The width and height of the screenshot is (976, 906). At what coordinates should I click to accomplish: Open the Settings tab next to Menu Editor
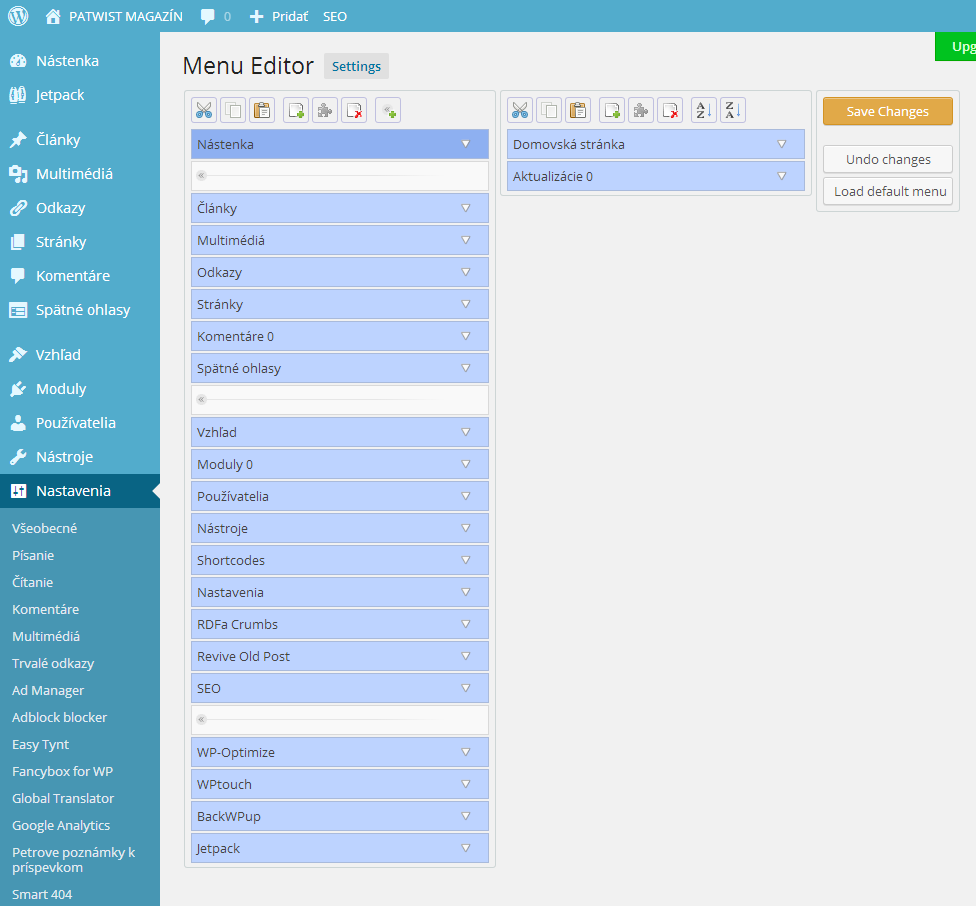[356, 67]
